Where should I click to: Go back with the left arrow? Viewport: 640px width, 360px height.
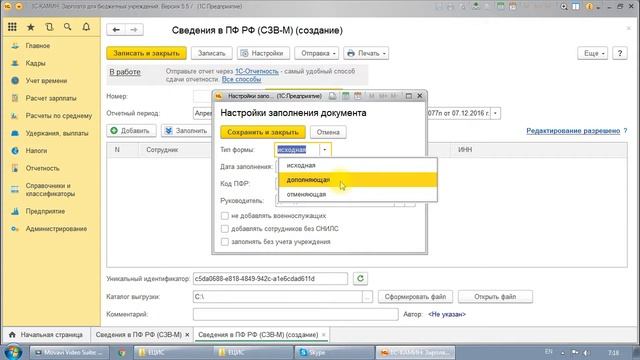pyautogui.click(x=116, y=30)
